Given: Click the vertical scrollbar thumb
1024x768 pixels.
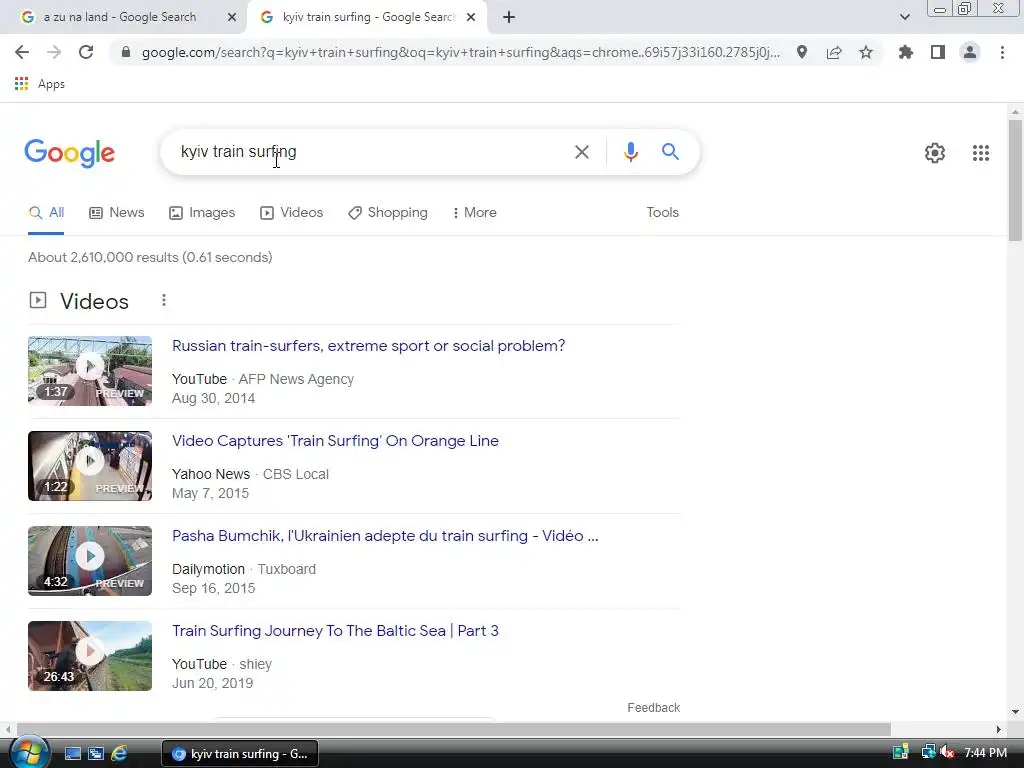Looking at the screenshot, I should 1015,180.
